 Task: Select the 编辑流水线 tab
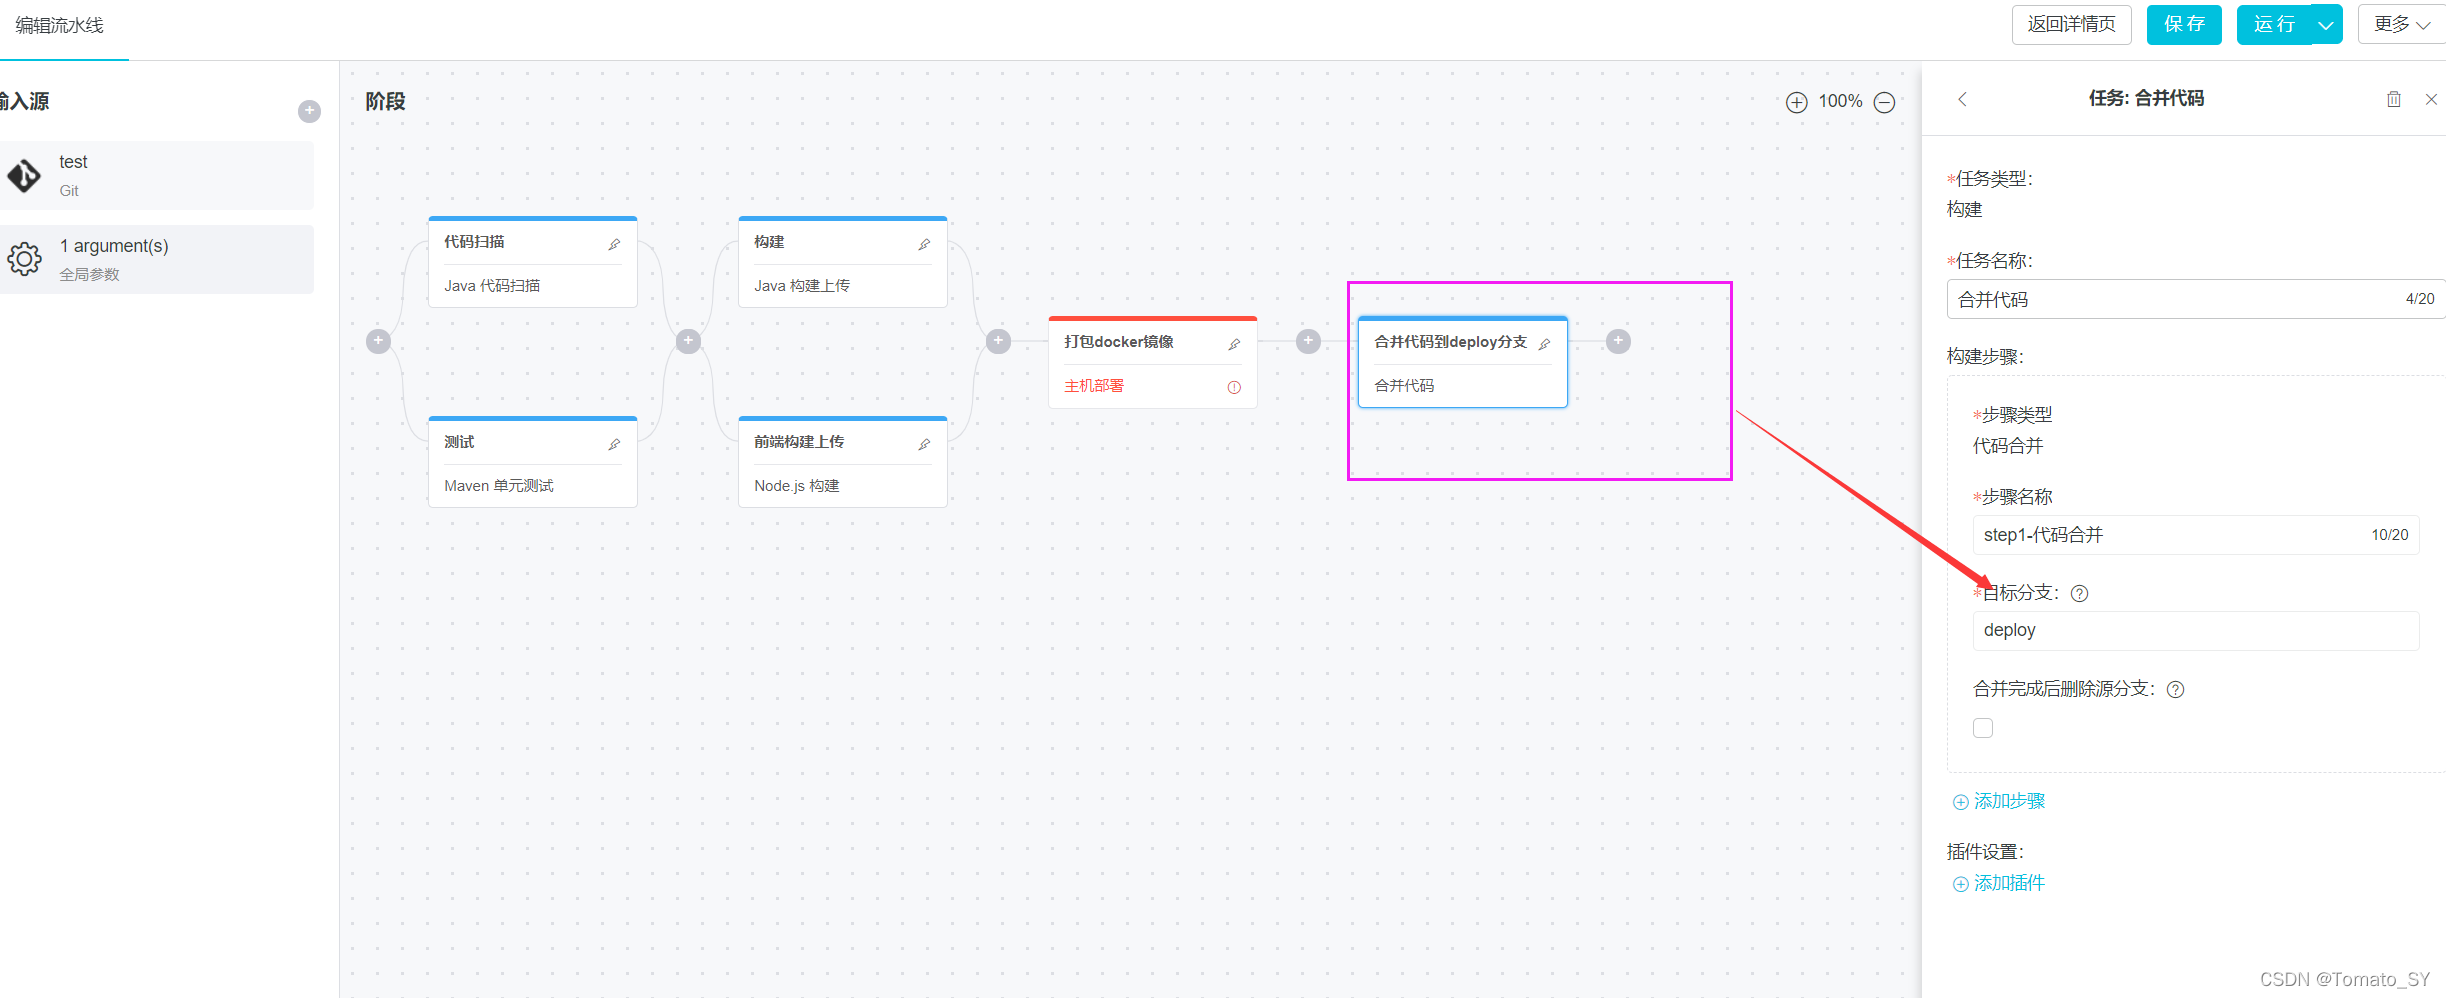(x=60, y=26)
